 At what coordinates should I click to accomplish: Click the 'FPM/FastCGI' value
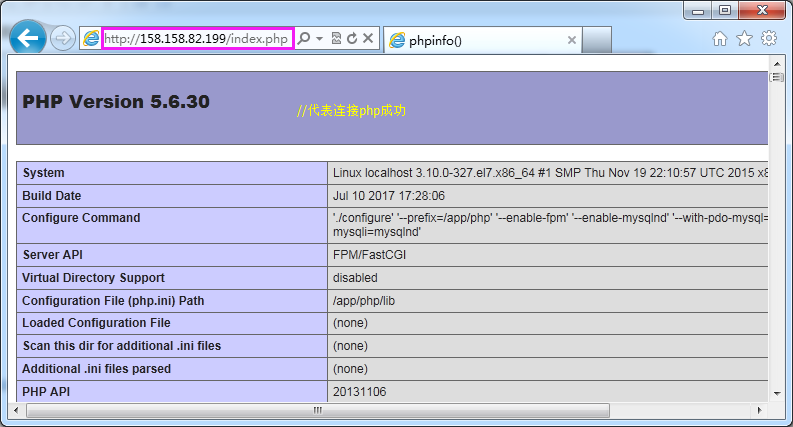[369, 255]
